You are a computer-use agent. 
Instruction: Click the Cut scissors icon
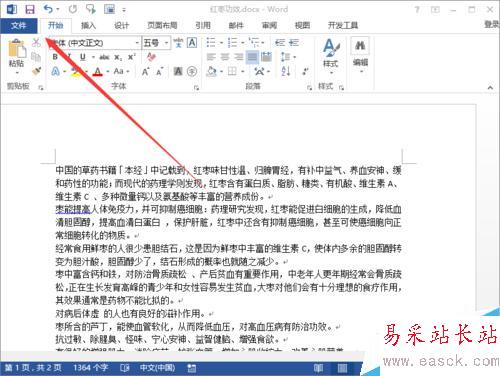tap(36, 42)
